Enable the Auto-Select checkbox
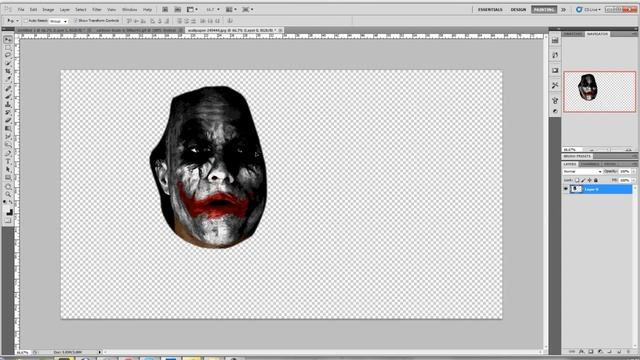Screen dimensions: 640x360 (26, 20)
